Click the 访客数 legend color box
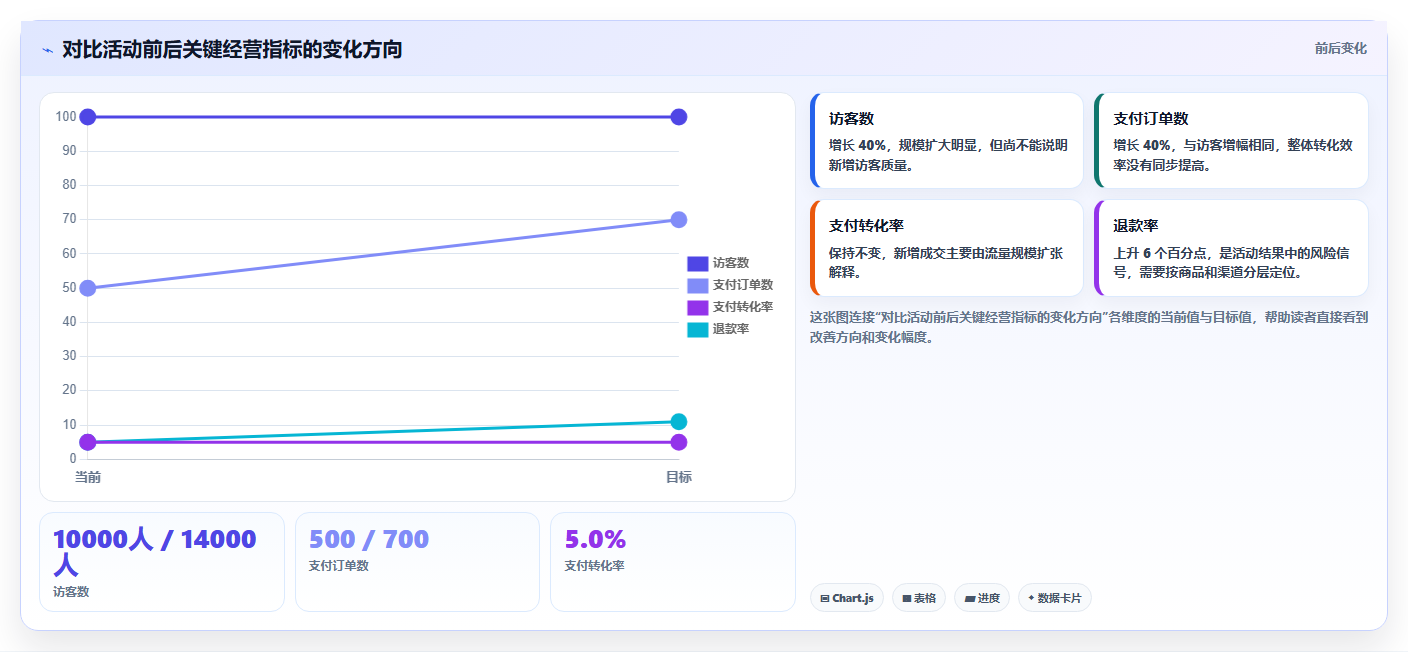1408x652 pixels. pos(697,263)
